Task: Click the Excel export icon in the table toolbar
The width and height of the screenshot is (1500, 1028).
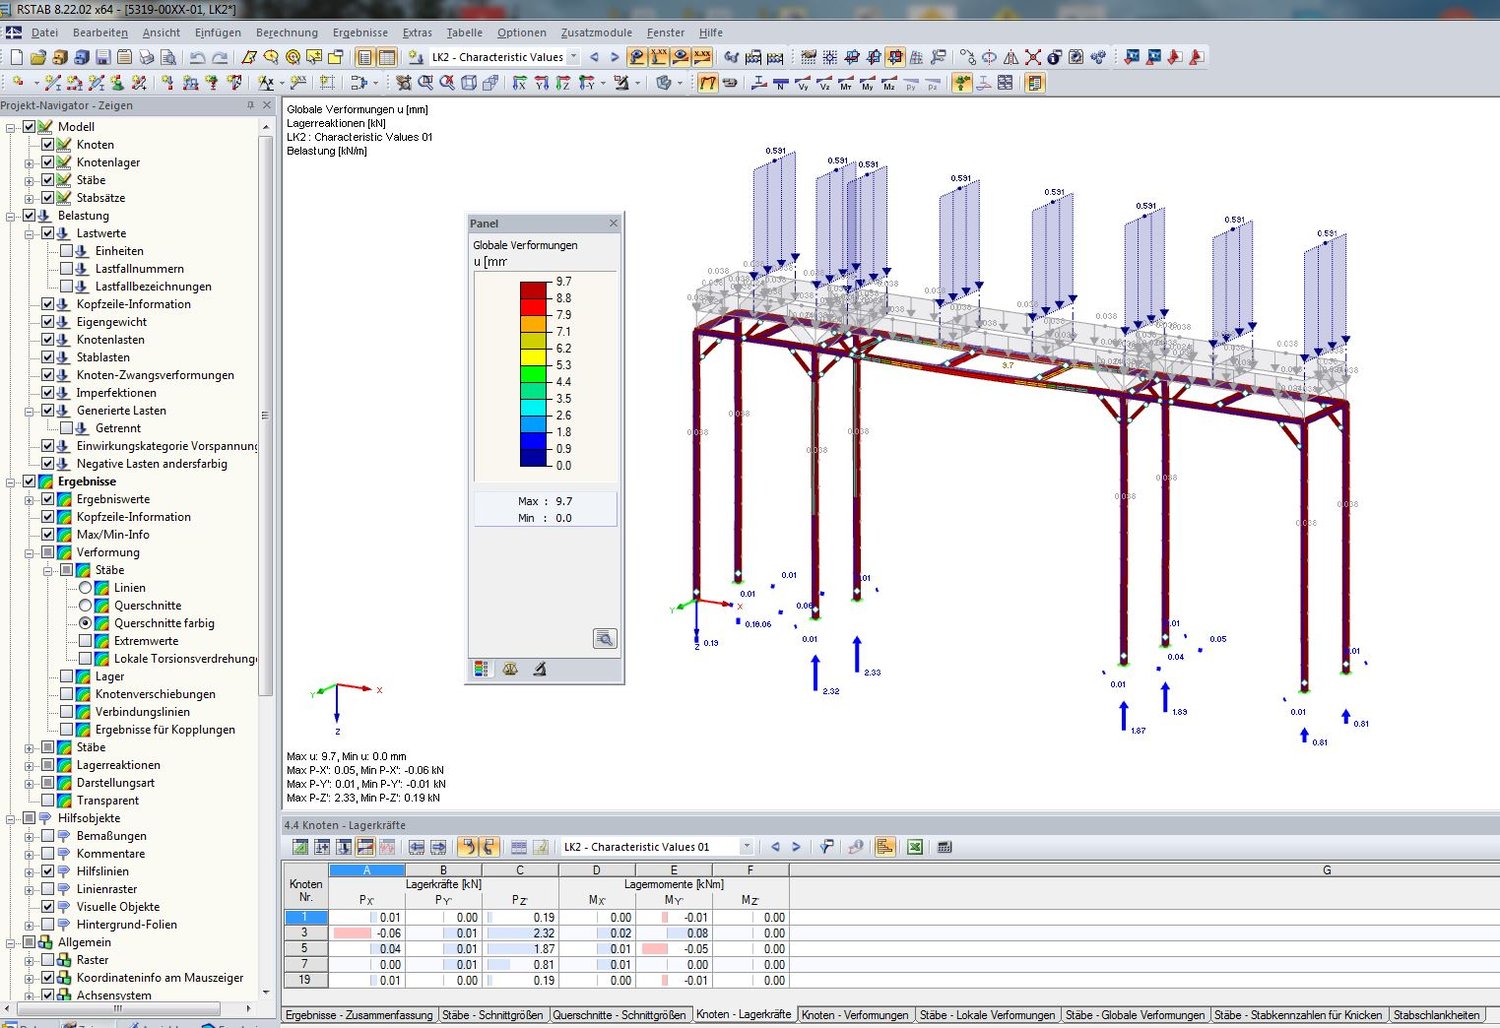Action: 914,847
